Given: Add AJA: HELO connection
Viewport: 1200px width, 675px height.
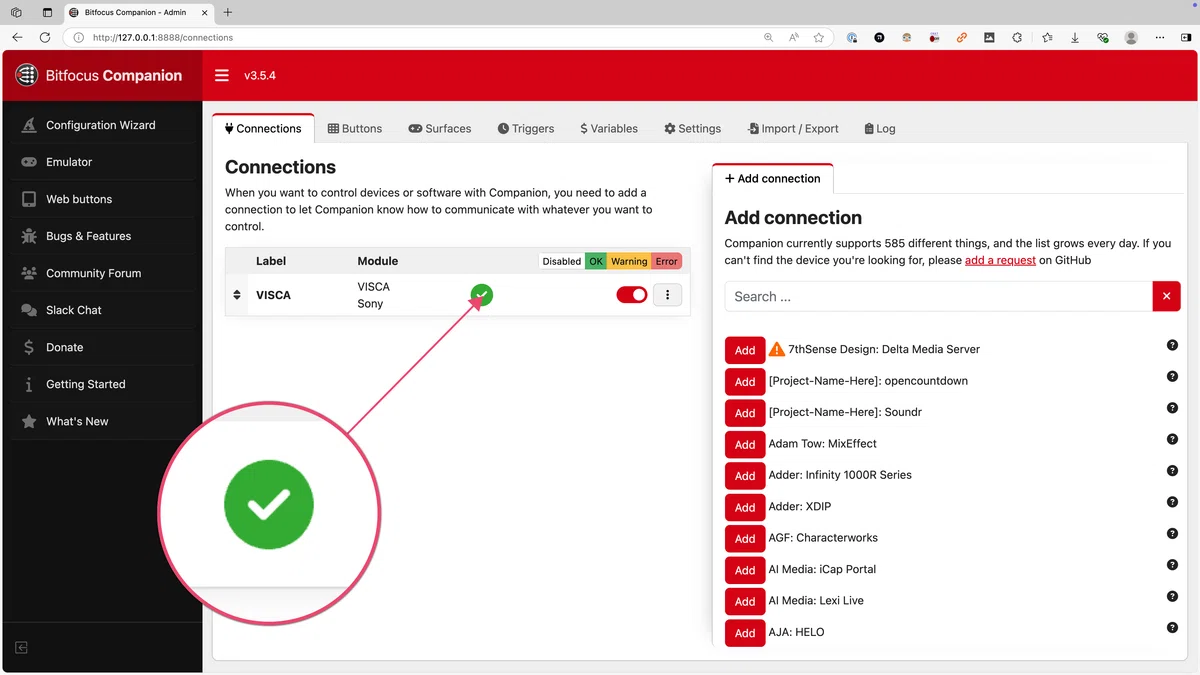Looking at the screenshot, I should 745,633.
